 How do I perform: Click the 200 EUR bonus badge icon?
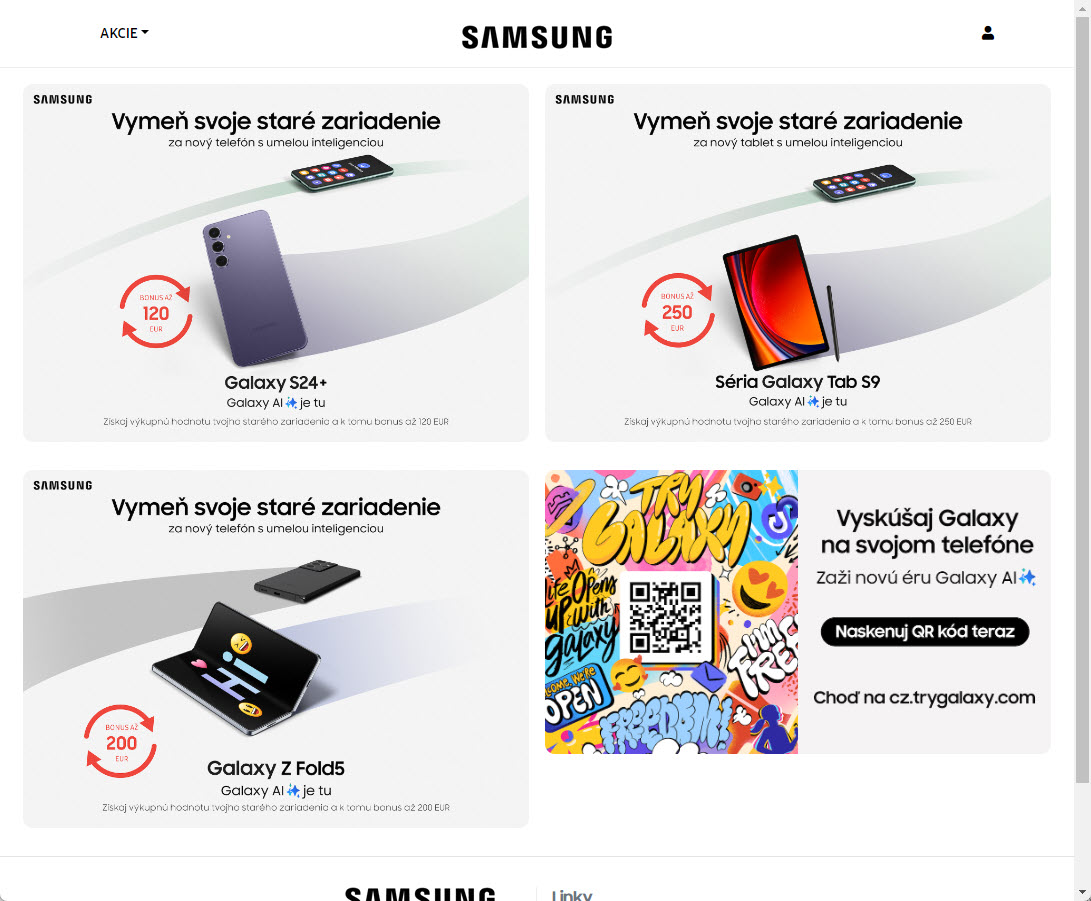pyautogui.click(x=121, y=742)
